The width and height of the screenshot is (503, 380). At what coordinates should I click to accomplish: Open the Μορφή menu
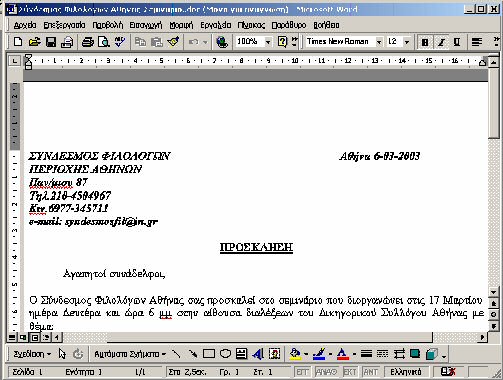coord(181,25)
